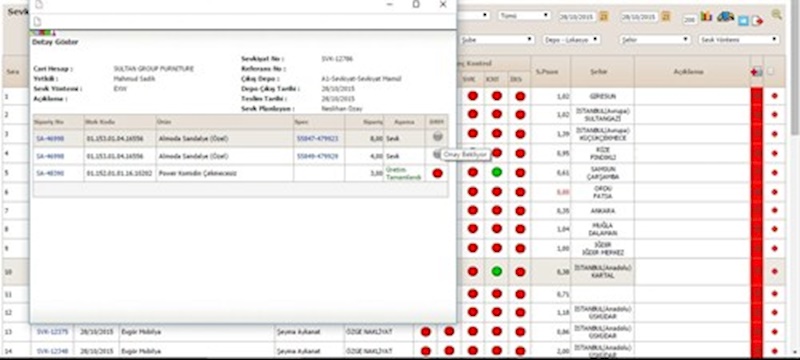Expand the Depo - Lokasyon dropdown
The width and height of the screenshot is (800, 360).
click(571, 39)
